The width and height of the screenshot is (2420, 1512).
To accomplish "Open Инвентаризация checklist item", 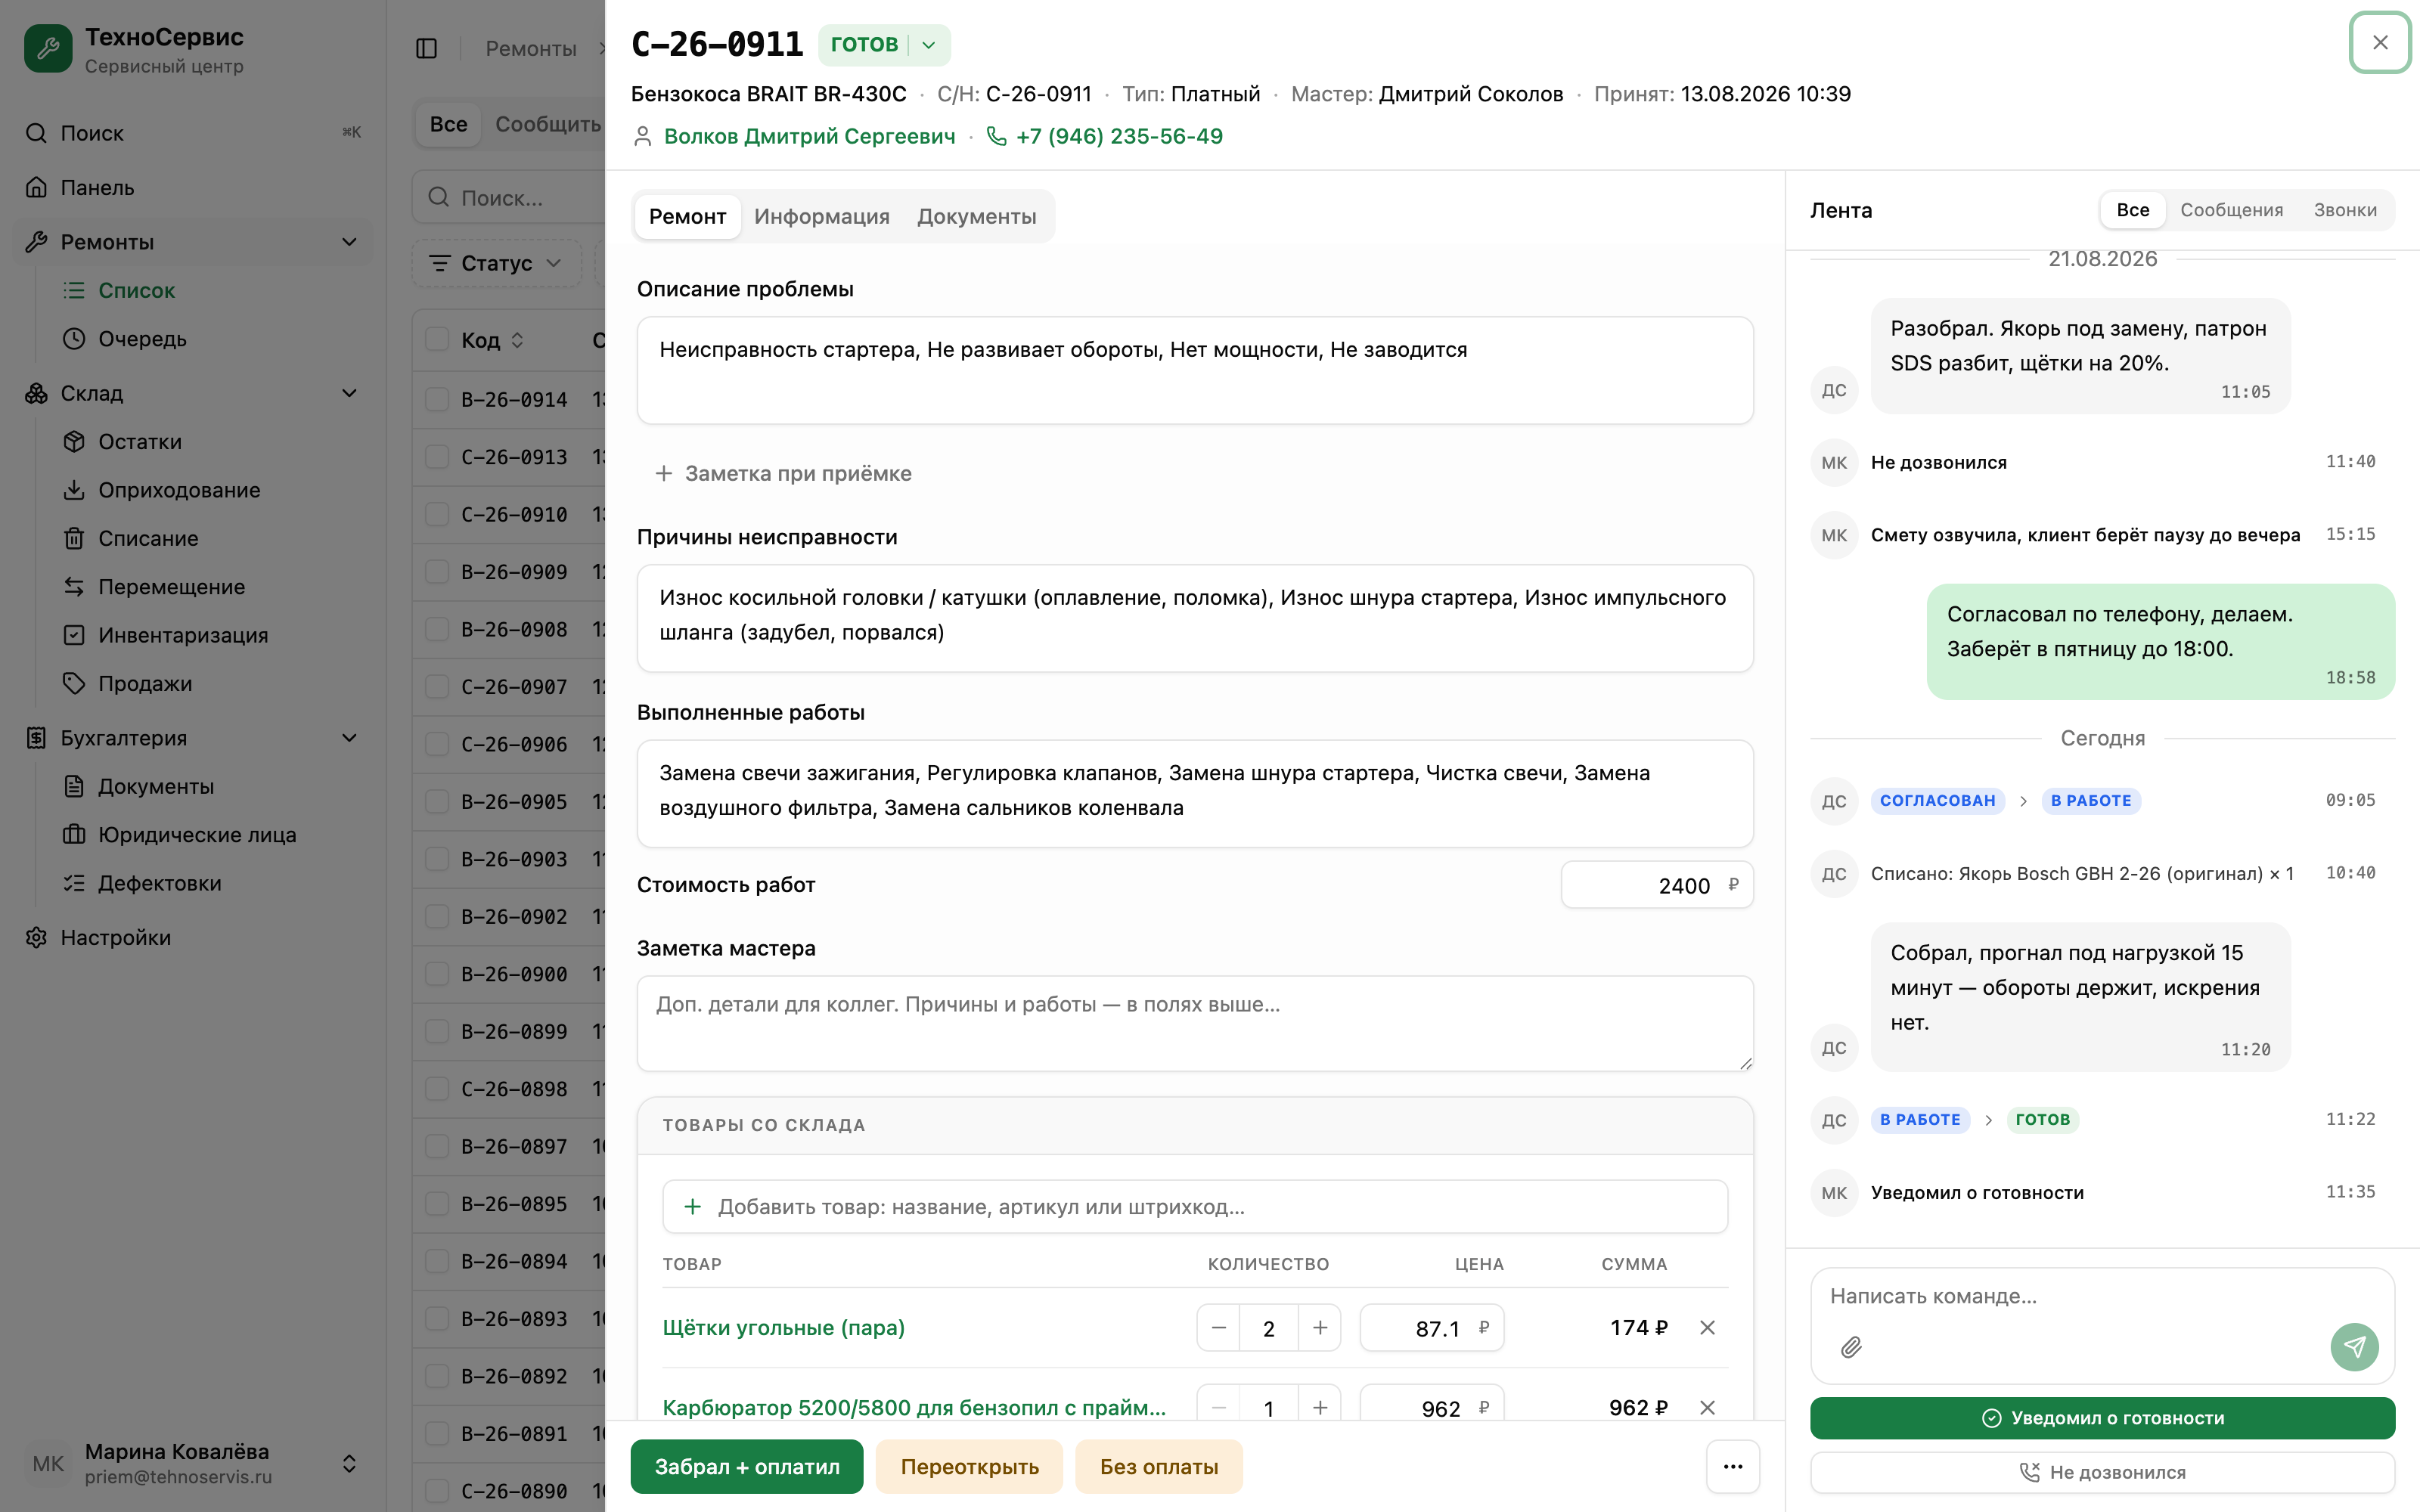I will tap(212, 635).
